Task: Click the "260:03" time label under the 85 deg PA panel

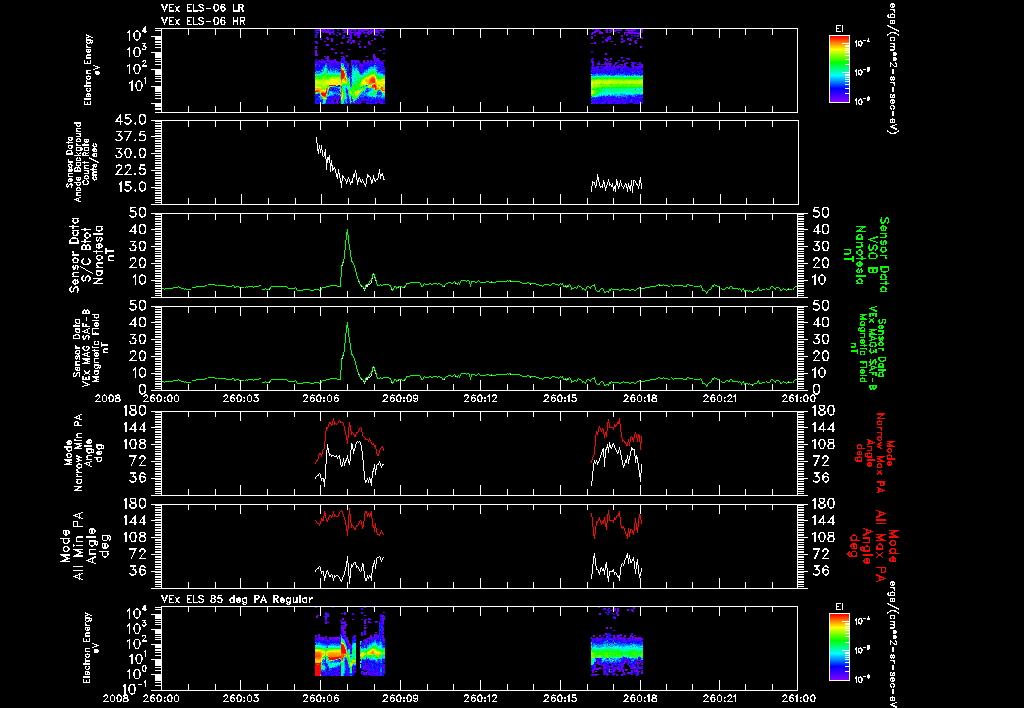Action: 241,698
